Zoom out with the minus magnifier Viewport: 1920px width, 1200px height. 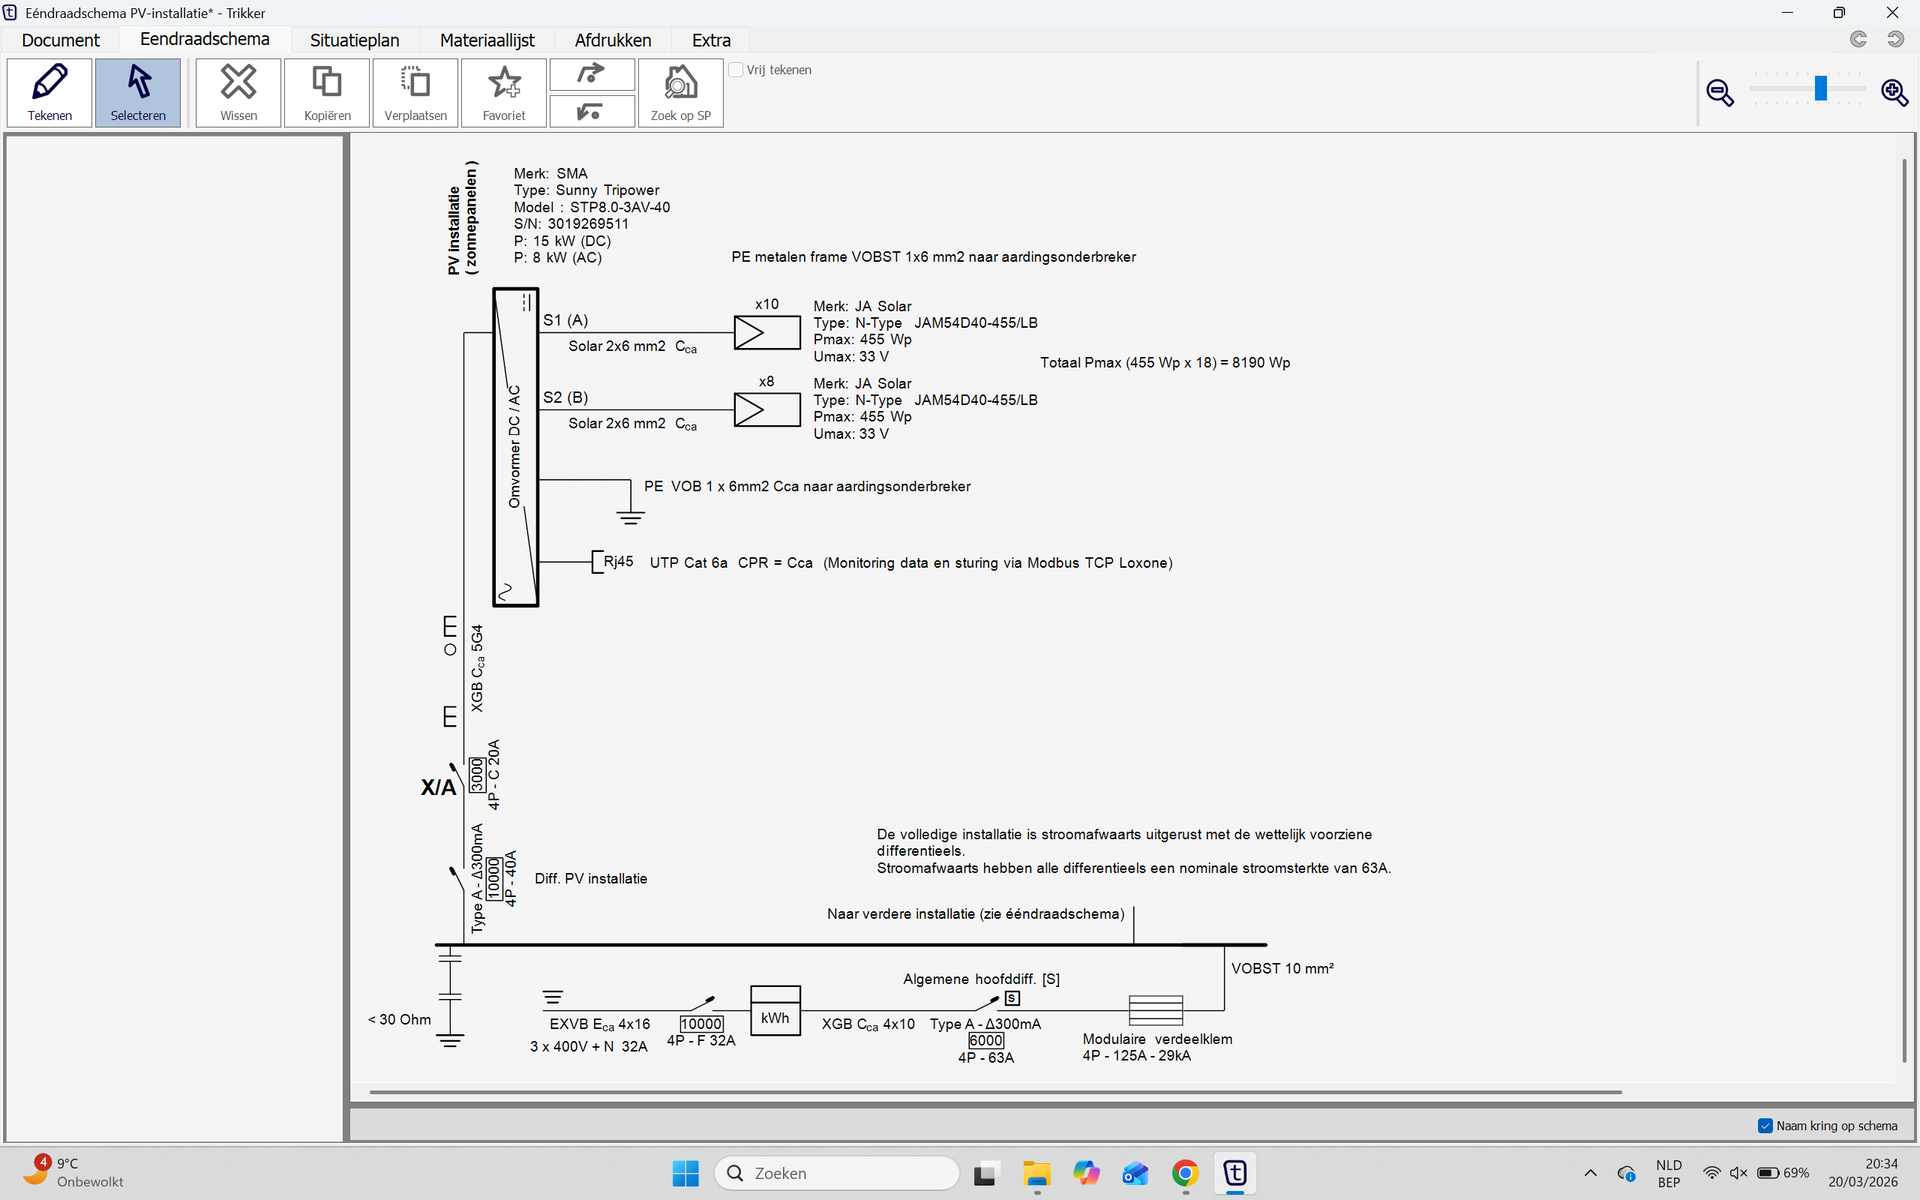click(1720, 92)
